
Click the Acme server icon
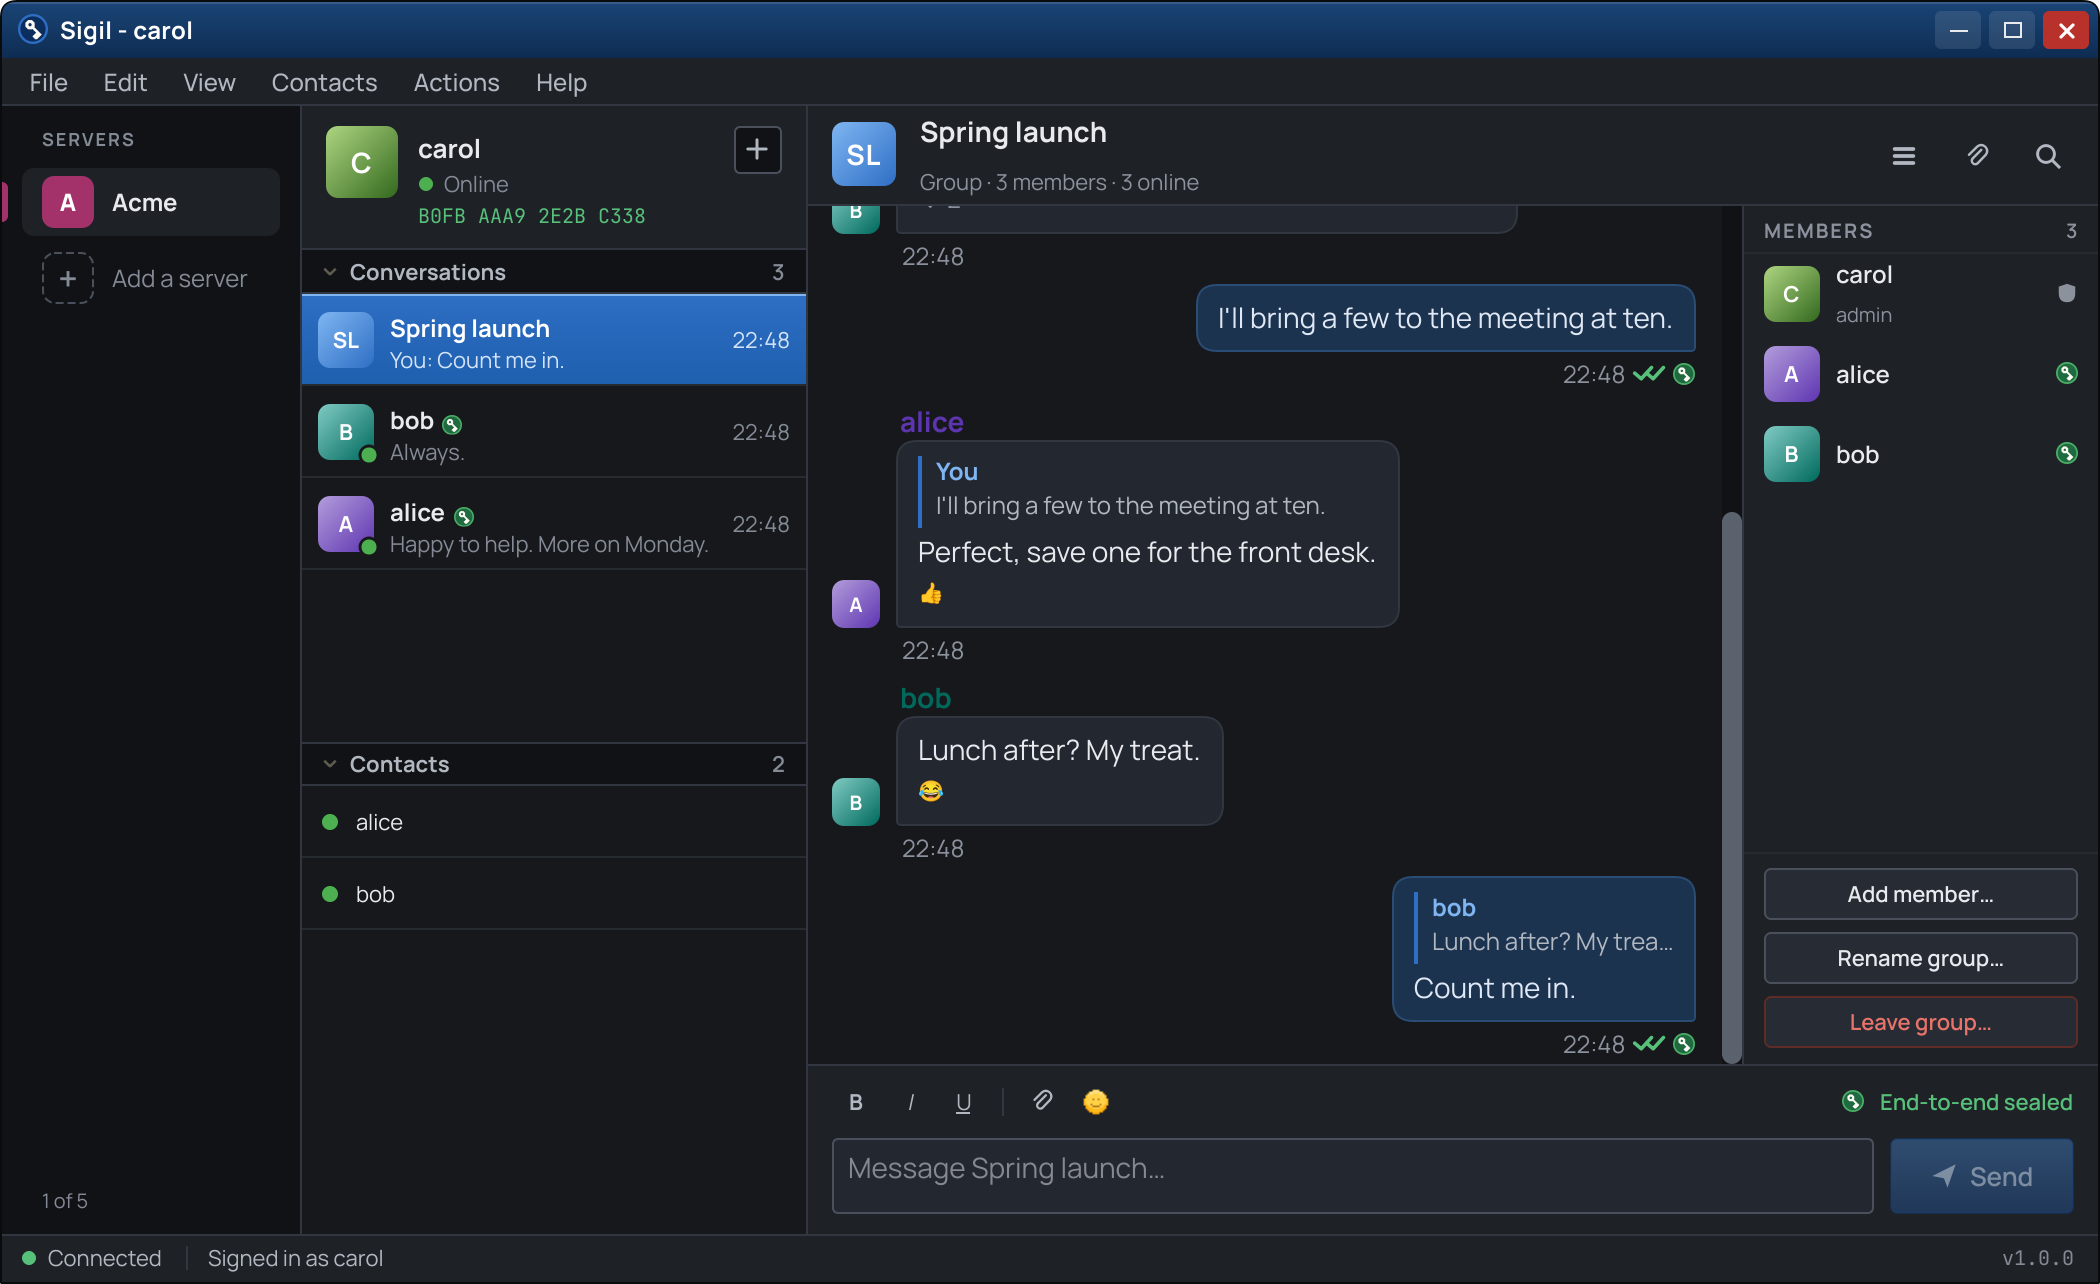(68, 202)
